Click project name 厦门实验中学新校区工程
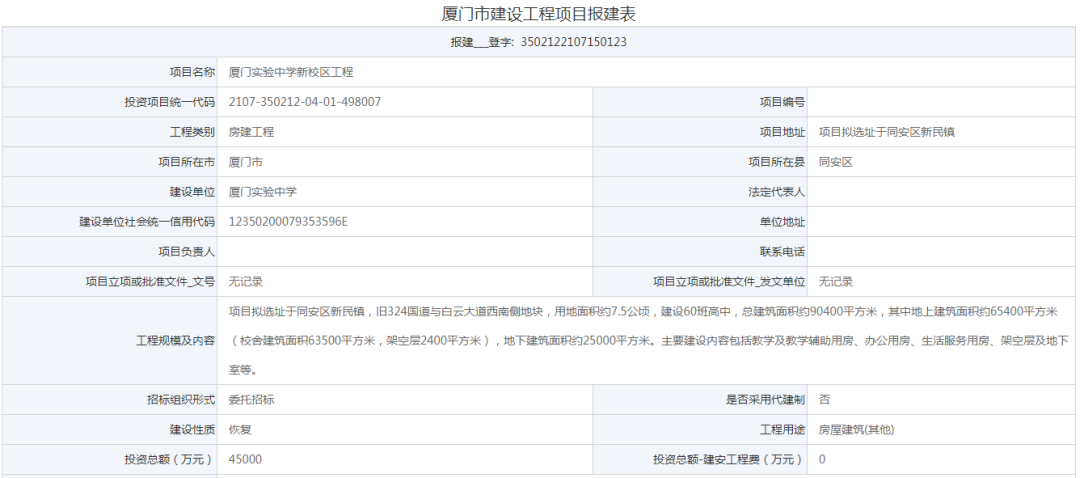Image resolution: width=1080 pixels, height=478 pixels. [x=291, y=72]
